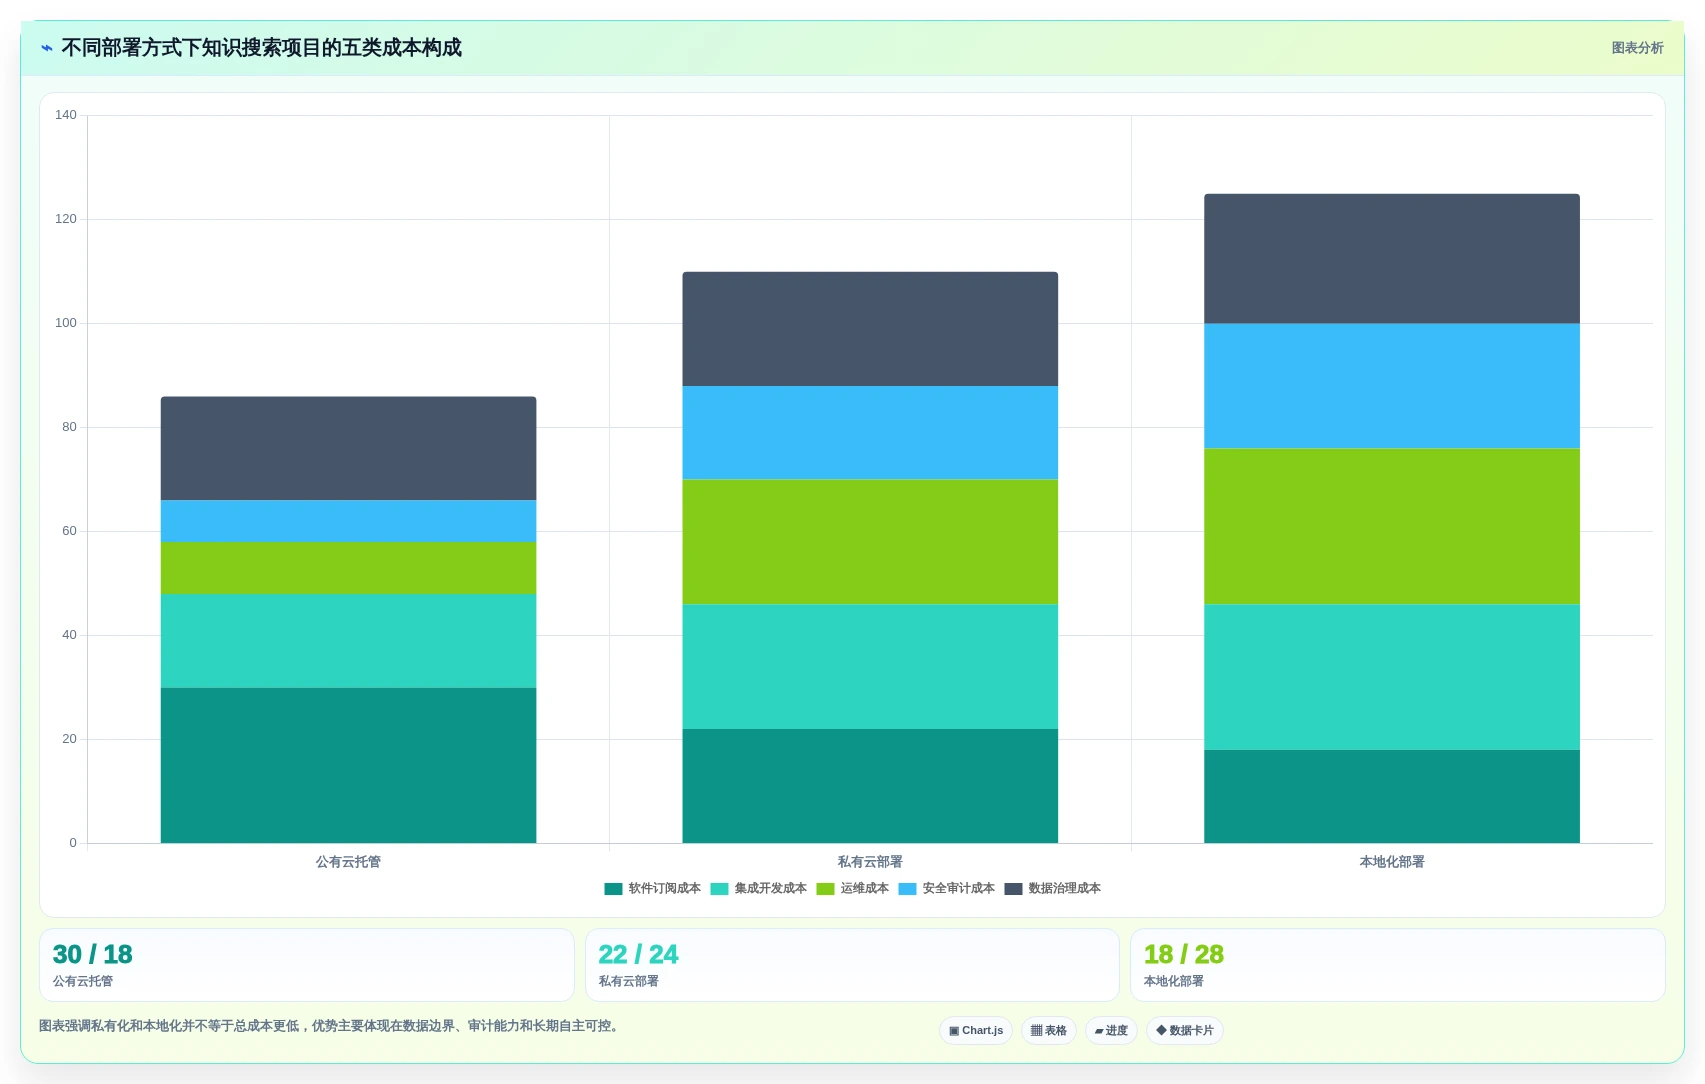
Task: Click the 运维成本 legend color swatch
Action: [825, 889]
